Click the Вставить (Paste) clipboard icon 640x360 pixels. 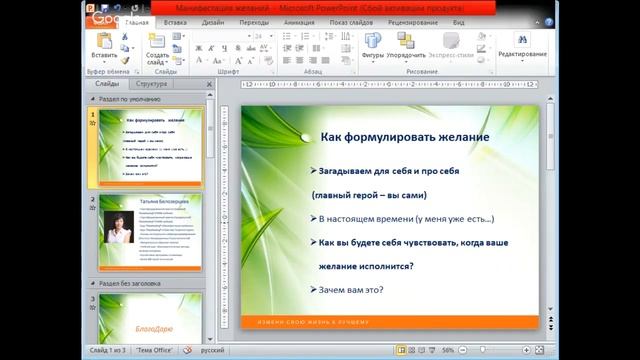pyautogui.click(x=104, y=41)
